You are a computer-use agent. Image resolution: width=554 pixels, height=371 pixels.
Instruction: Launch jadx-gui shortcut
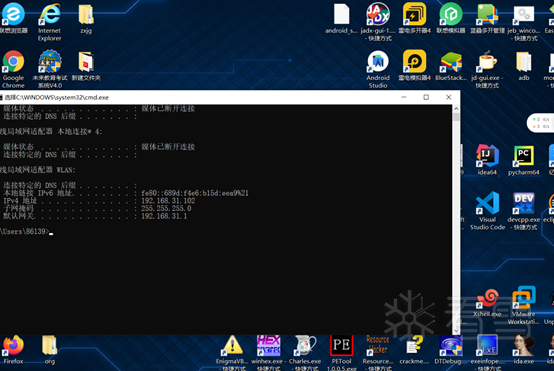click(x=378, y=22)
